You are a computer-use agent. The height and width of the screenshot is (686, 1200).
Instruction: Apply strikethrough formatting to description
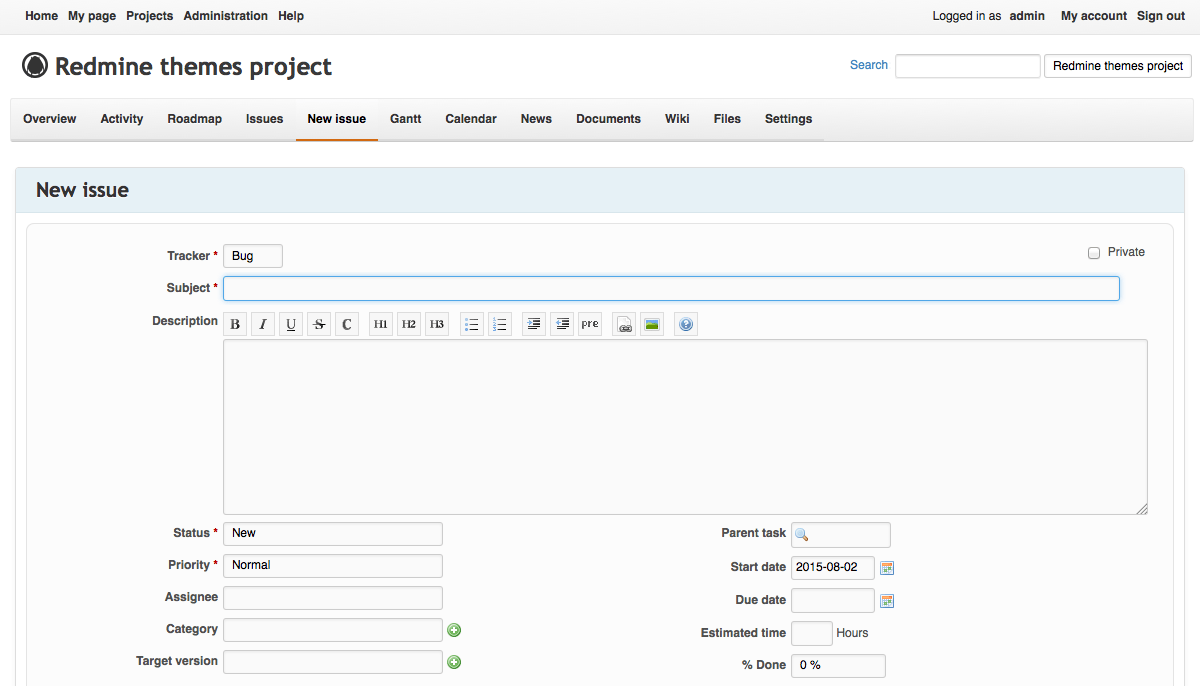coord(319,324)
